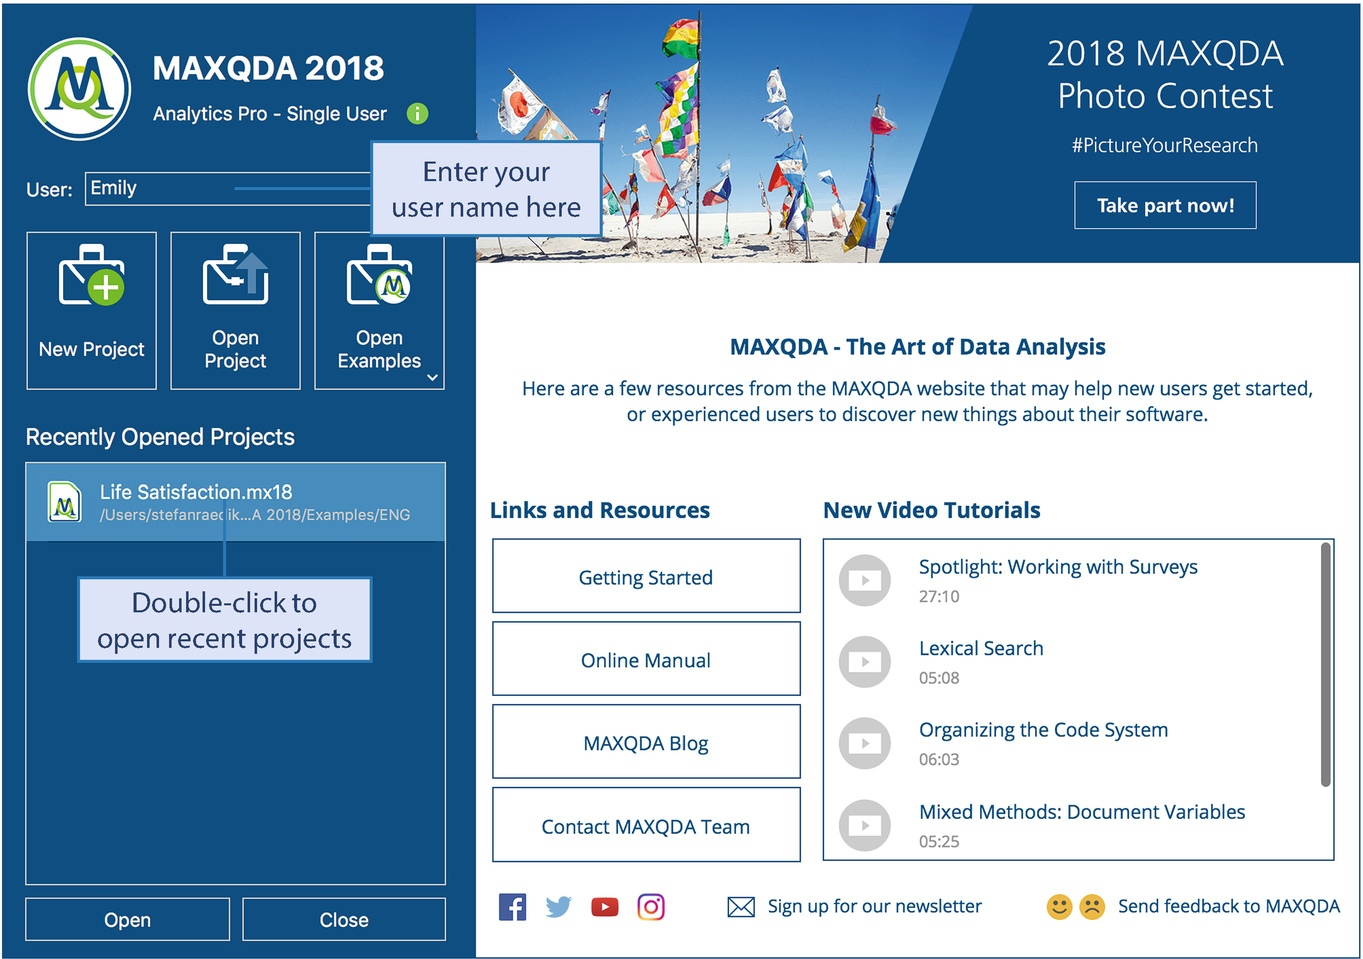1363x959 pixels.
Task: Click Take part now! for the photo contest
Action: tap(1165, 205)
